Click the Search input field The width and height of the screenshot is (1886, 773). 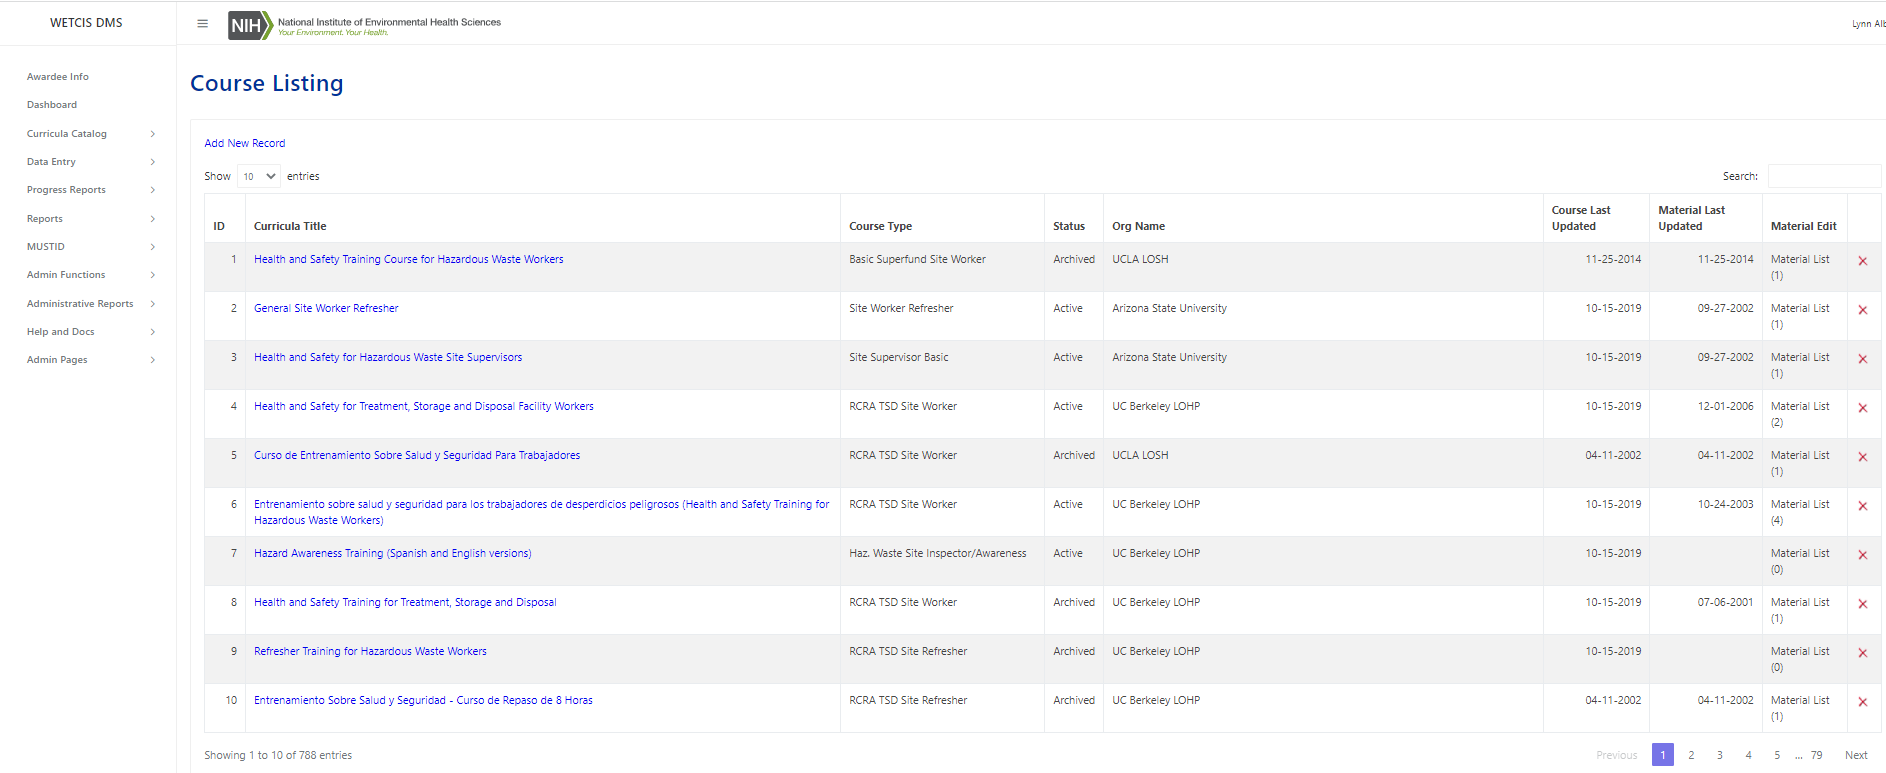coord(1824,176)
